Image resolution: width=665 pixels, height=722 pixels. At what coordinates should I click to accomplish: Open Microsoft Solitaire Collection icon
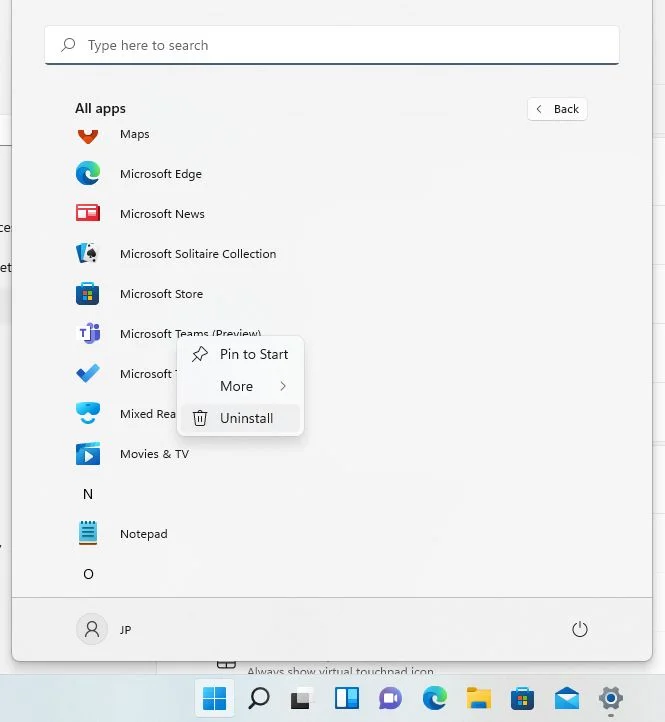[88, 253]
